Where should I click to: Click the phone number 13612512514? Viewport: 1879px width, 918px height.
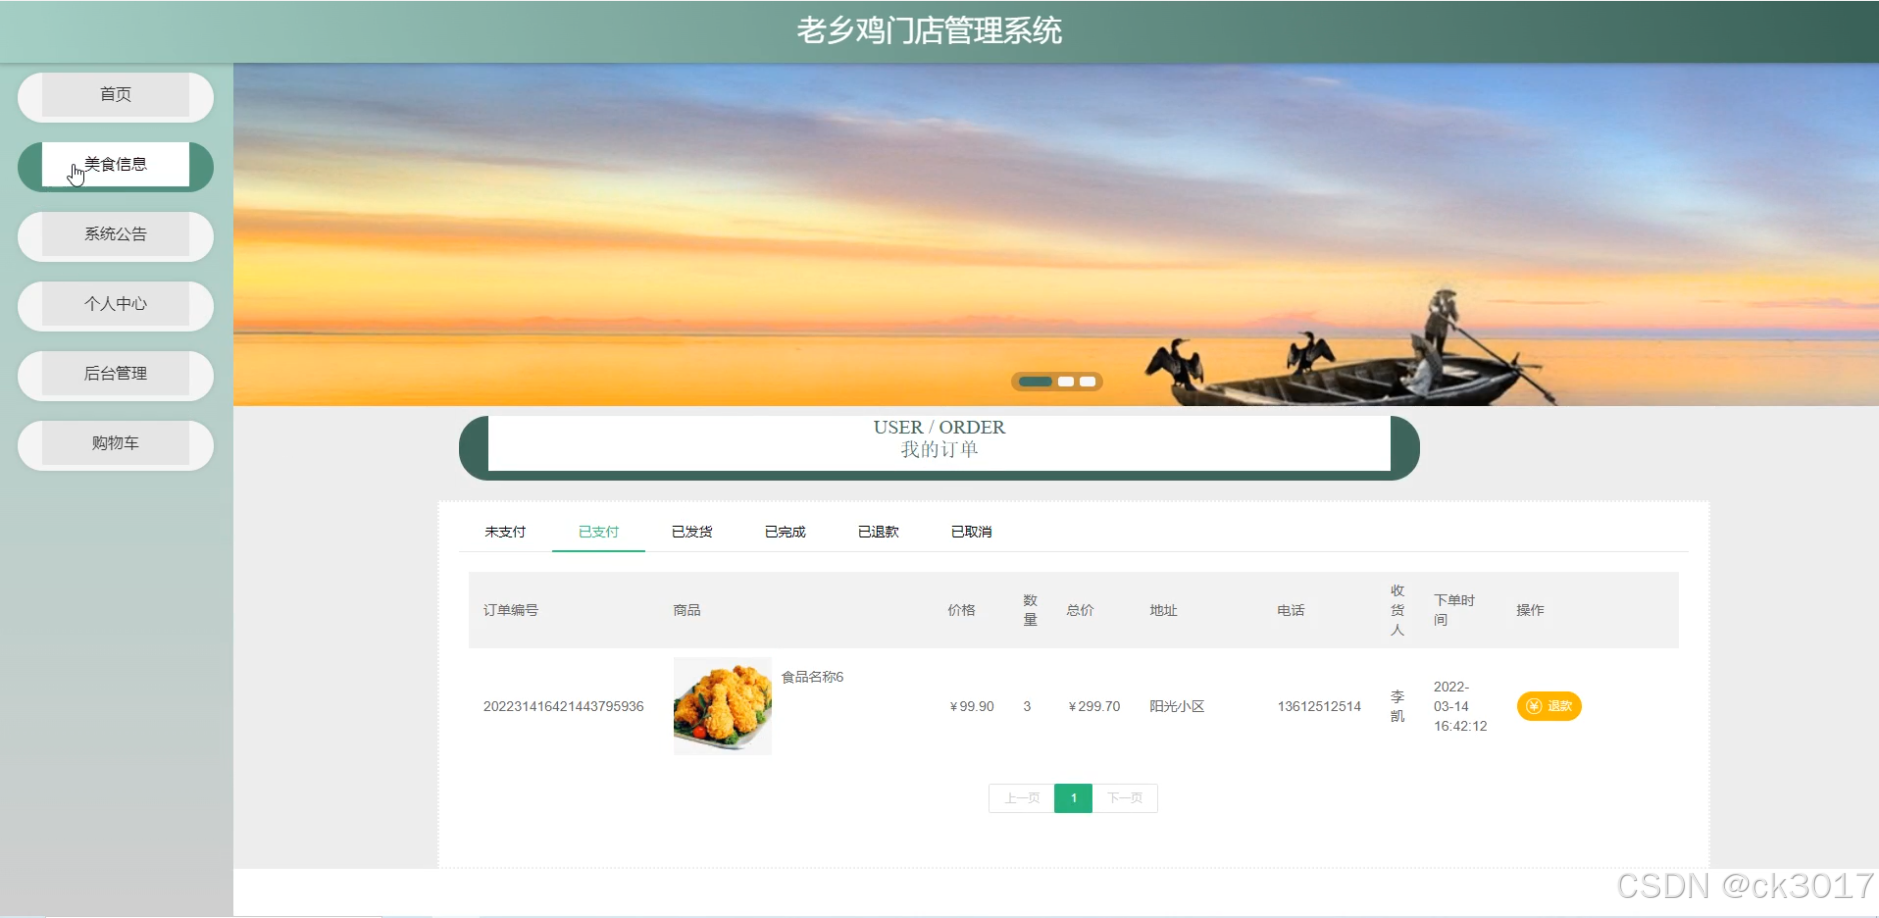(1319, 706)
